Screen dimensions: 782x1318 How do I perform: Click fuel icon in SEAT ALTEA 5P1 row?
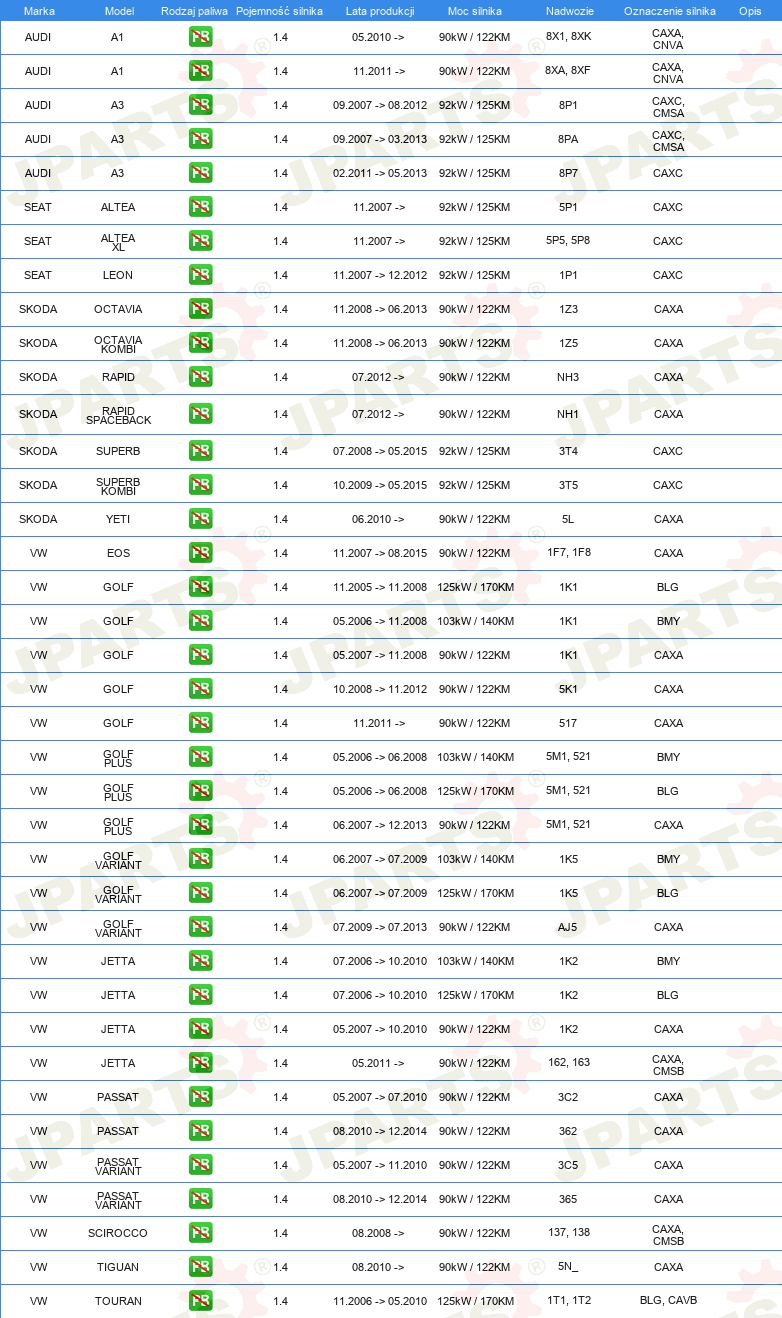click(x=201, y=207)
